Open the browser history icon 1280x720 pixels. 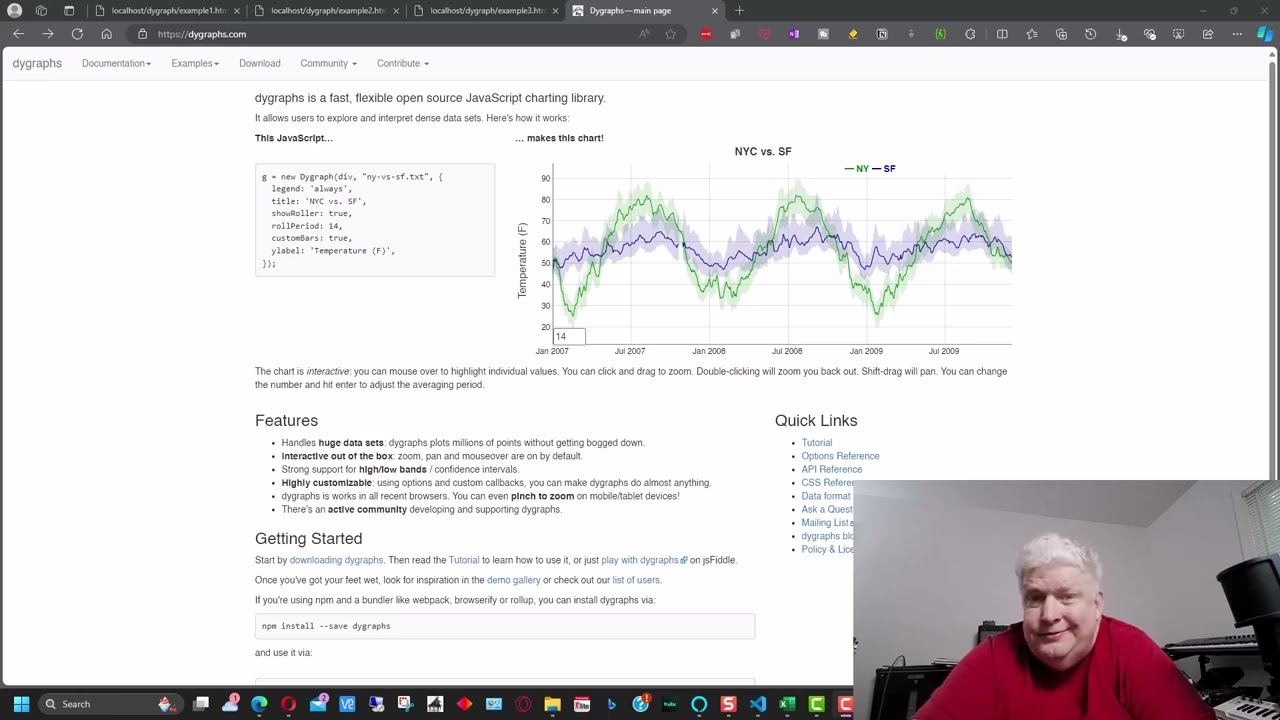pyautogui.click(x=1090, y=34)
